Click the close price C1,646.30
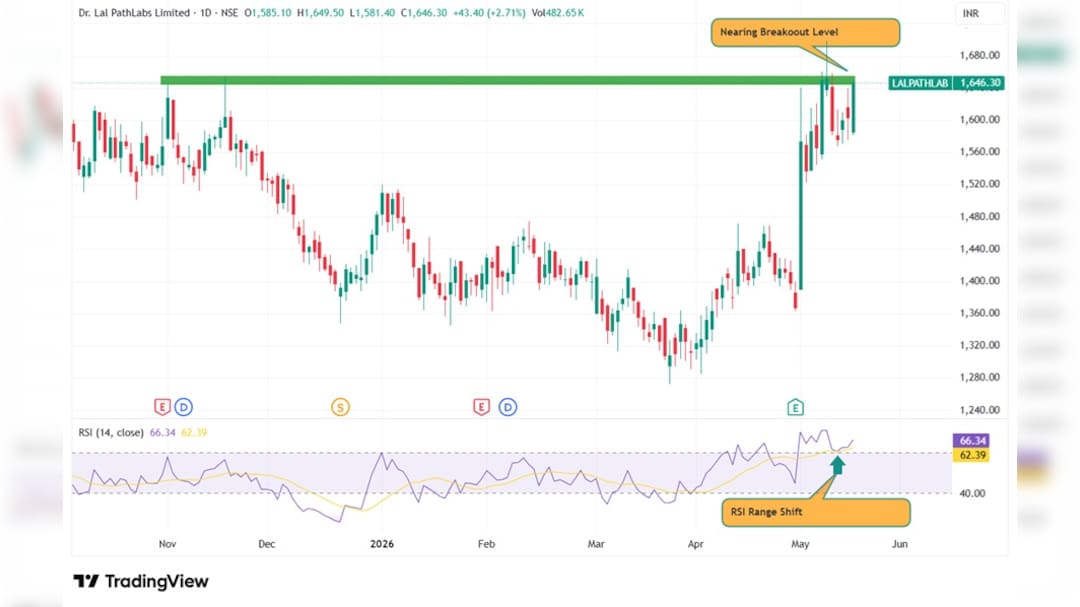The width and height of the screenshot is (1080, 607). (424, 12)
